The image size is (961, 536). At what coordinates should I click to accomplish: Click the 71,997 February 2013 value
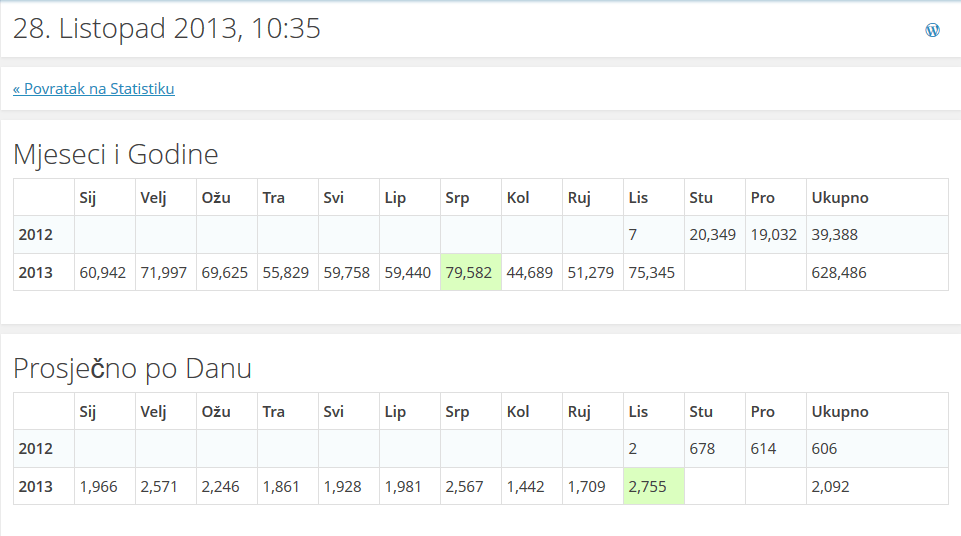164,273
